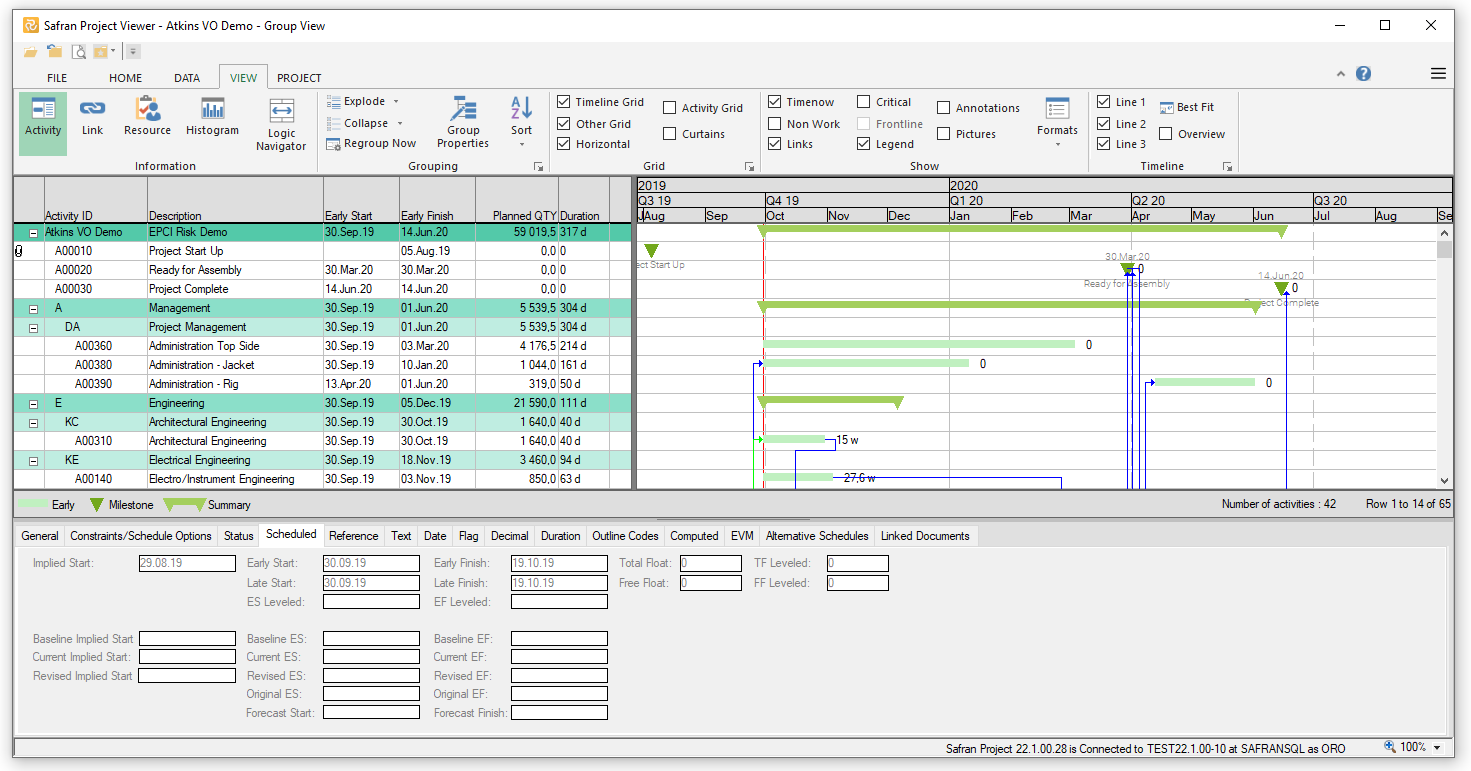This screenshot has height=771, width=1471.
Task: Click the Best Fit timeline icon
Action: point(1167,107)
